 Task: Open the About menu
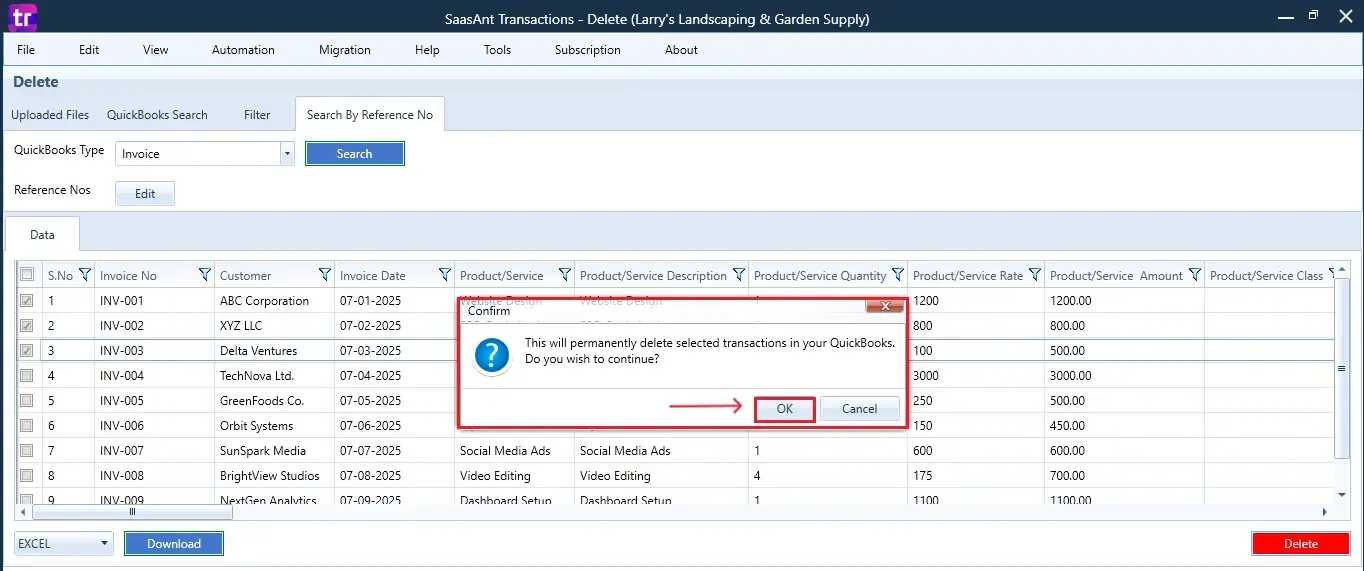point(681,50)
